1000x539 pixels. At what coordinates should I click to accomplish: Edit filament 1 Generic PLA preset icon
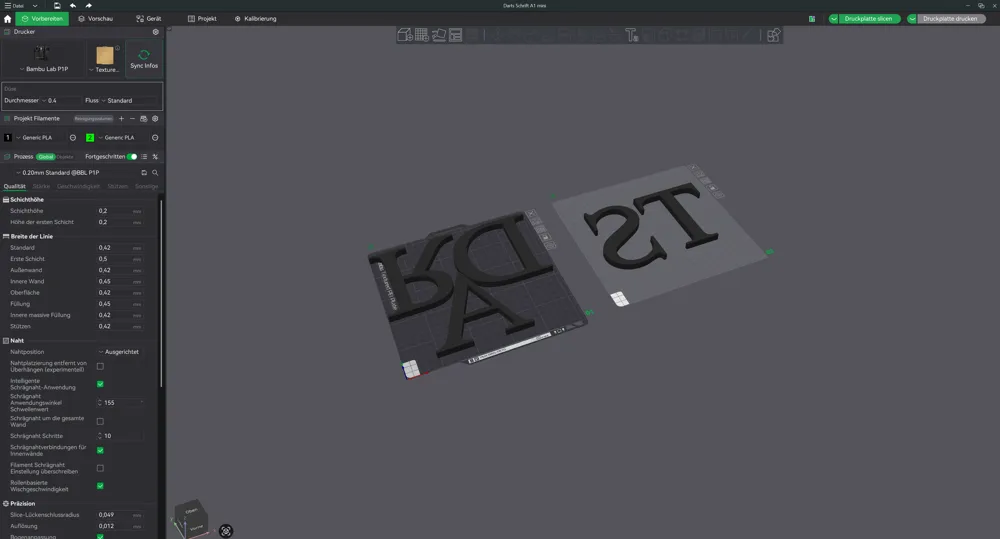tap(73, 138)
